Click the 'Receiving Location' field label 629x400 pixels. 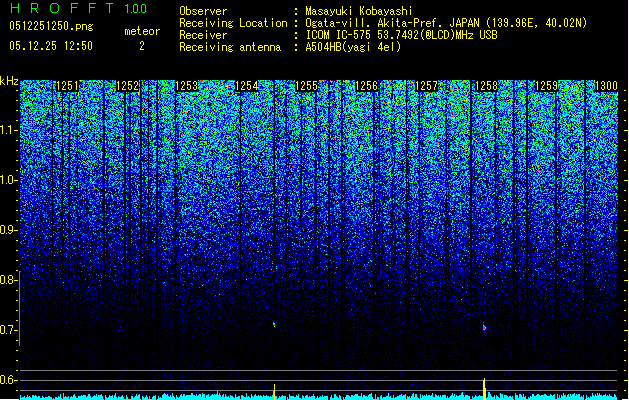pos(233,23)
